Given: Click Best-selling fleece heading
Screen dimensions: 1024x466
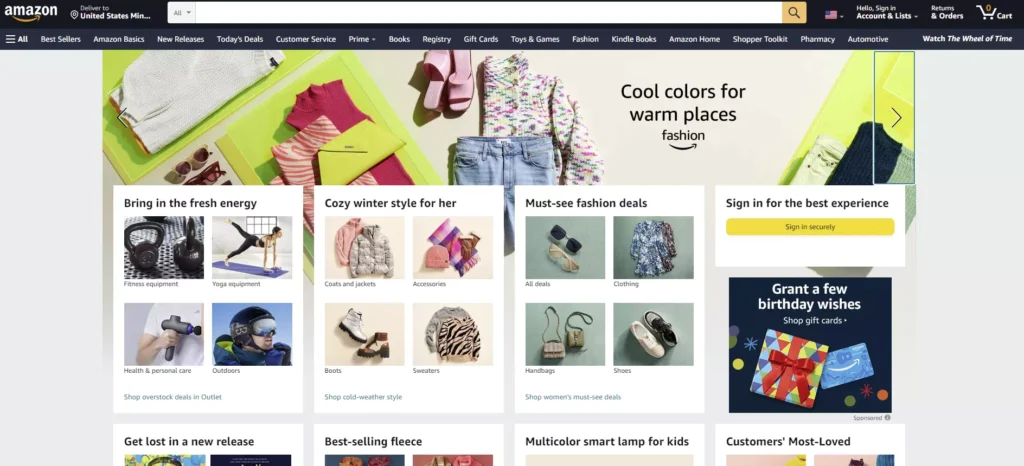Looking at the screenshot, I should [373, 442].
